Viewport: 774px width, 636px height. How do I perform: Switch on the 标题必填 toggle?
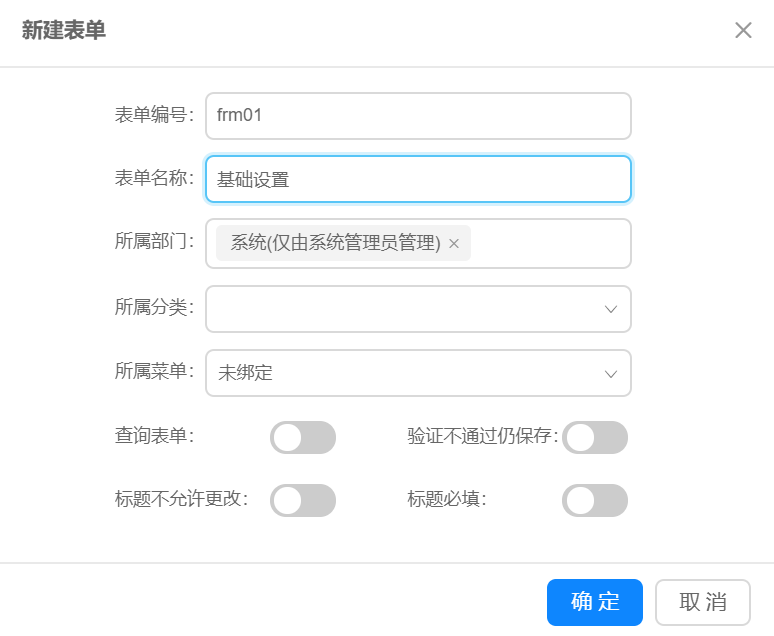[x=595, y=500]
